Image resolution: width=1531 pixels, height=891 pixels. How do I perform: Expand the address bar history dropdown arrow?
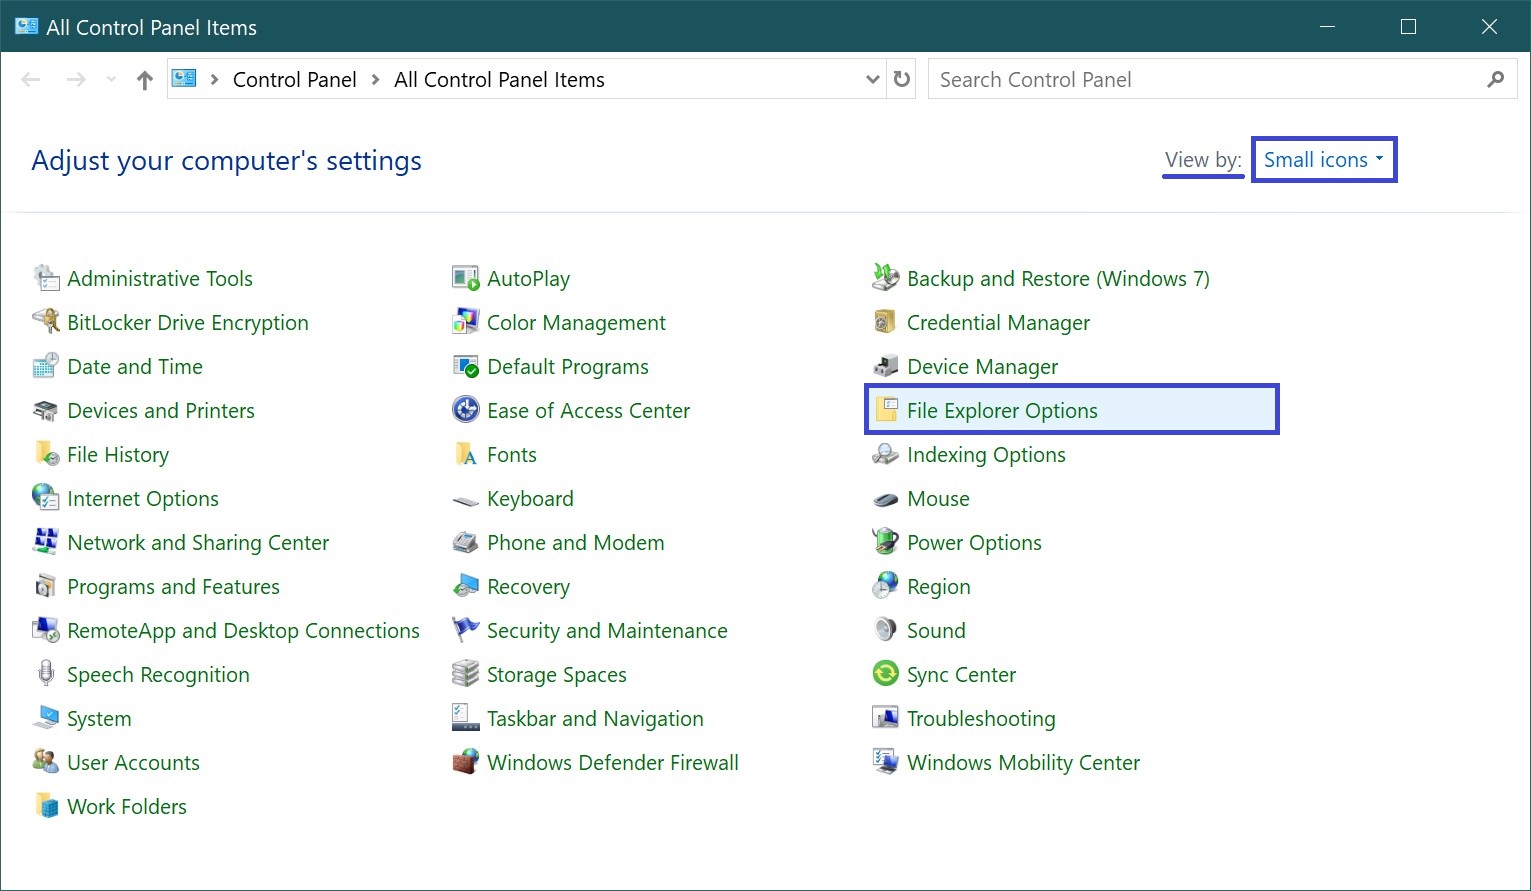tap(872, 79)
